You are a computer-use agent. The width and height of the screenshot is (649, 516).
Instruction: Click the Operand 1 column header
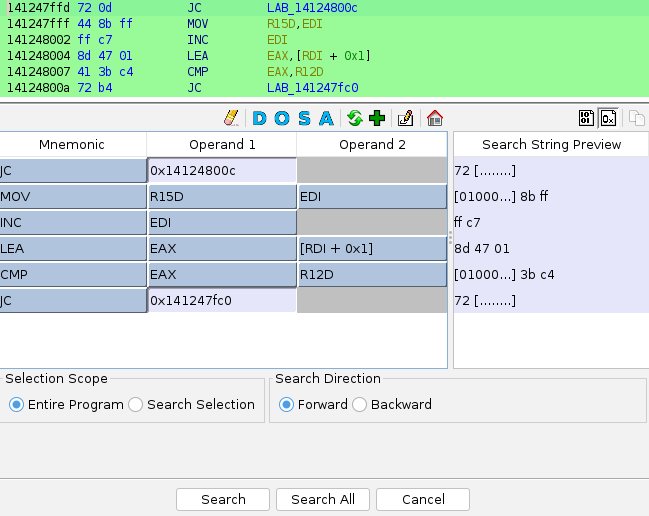coord(222,144)
